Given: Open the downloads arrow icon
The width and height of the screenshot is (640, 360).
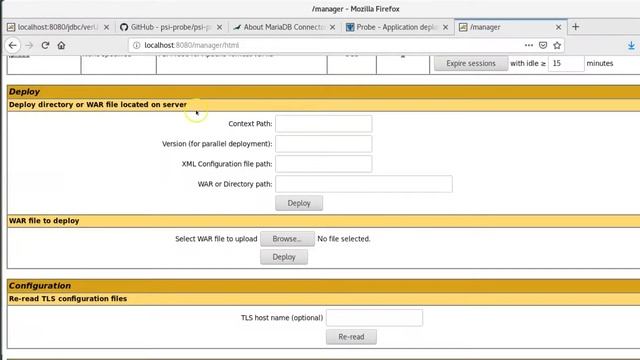Looking at the screenshot, I should click(x=631, y=45).
